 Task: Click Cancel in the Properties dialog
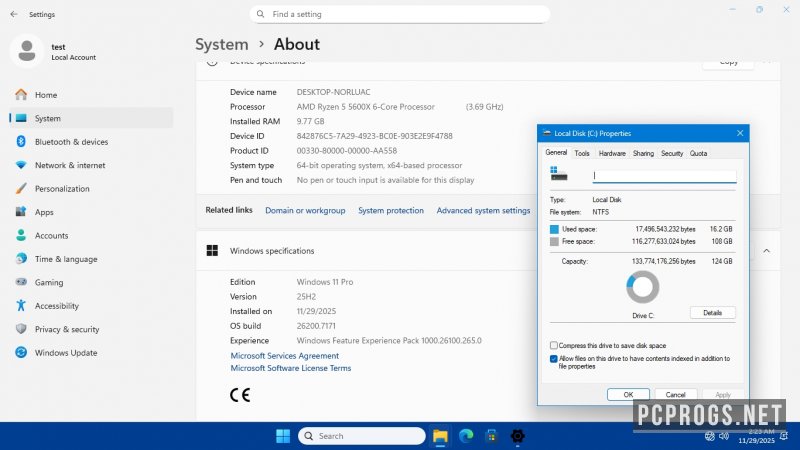[675, 394]
